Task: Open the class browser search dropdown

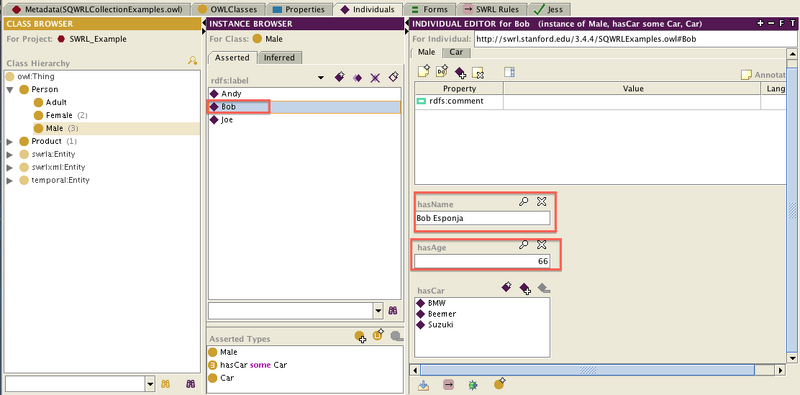Action: [150, 384]
